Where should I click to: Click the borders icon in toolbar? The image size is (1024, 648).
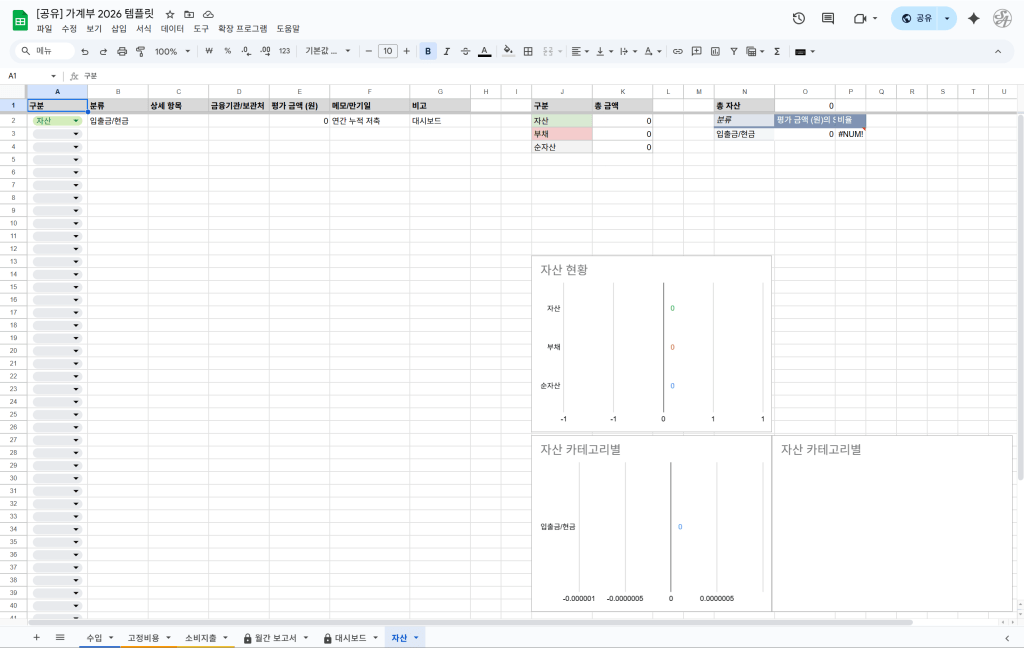[x=528, y=51]
